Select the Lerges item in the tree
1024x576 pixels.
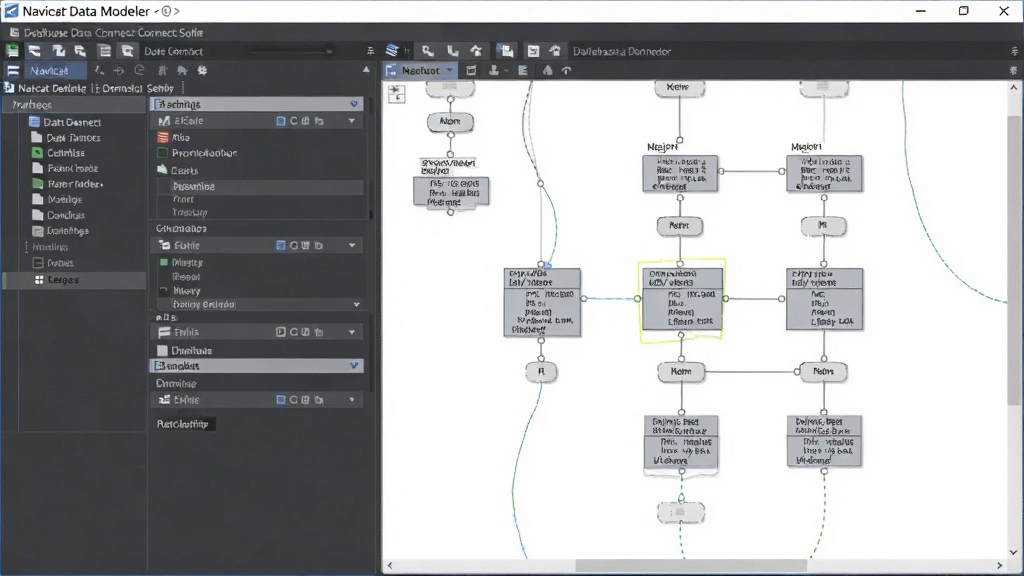pos(63,280)
